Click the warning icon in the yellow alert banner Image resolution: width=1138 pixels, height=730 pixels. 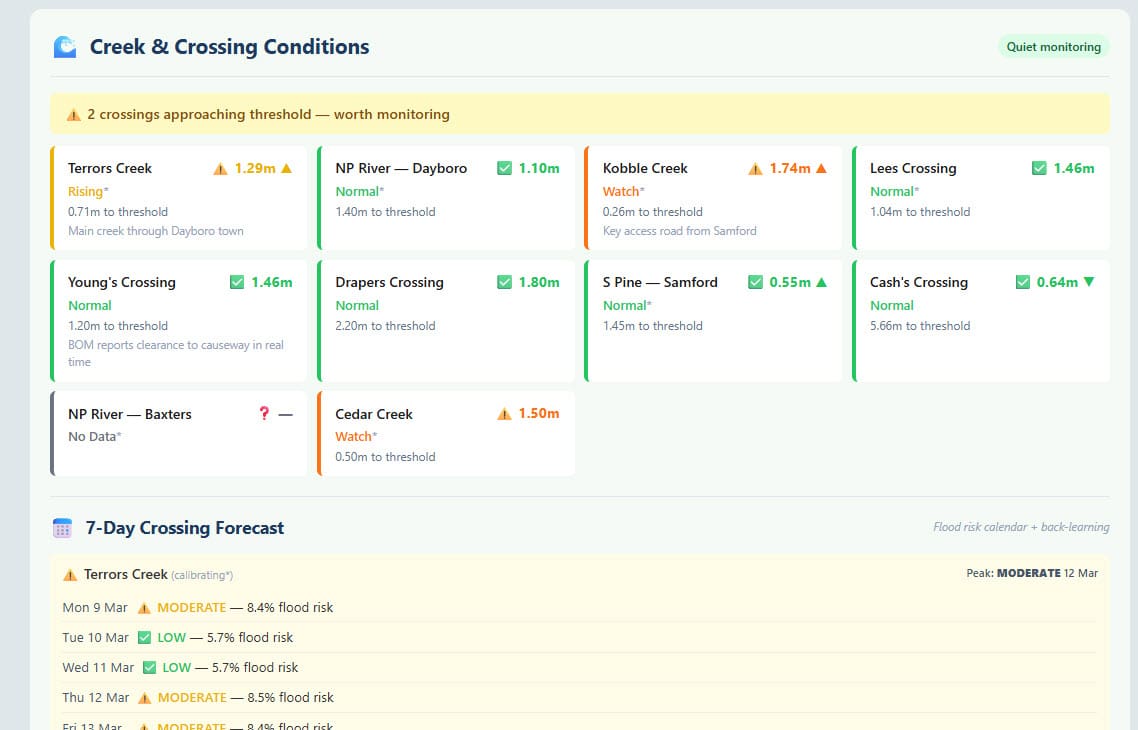pyautogui.click(x=73, y=115)
